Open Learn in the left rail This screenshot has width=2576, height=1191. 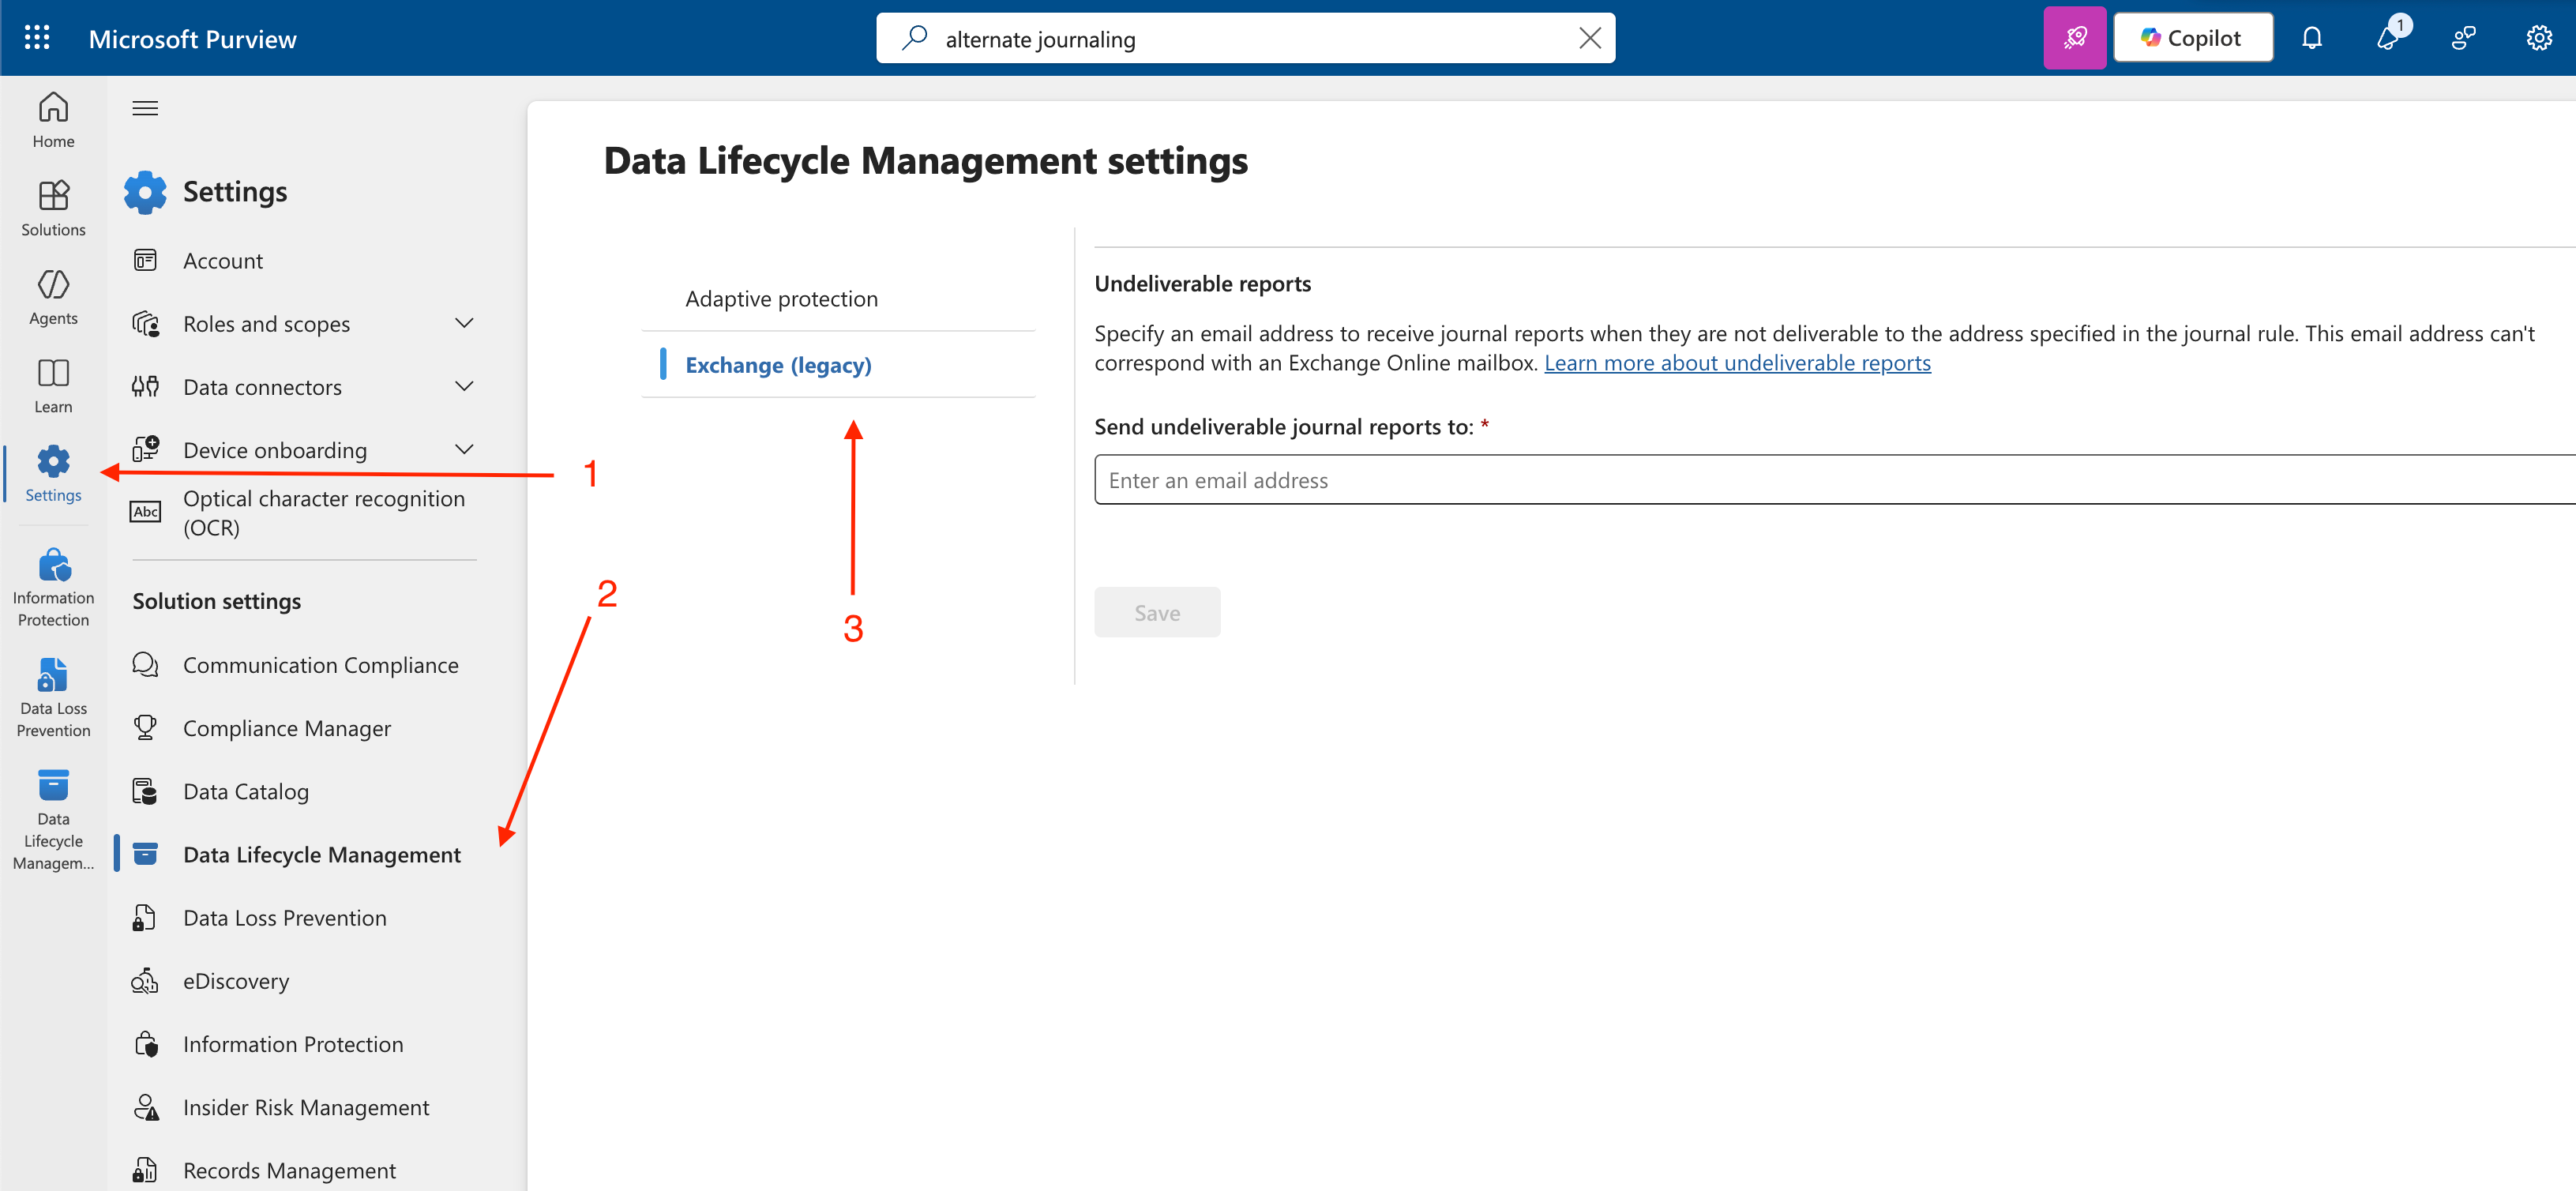coord(53,385)
